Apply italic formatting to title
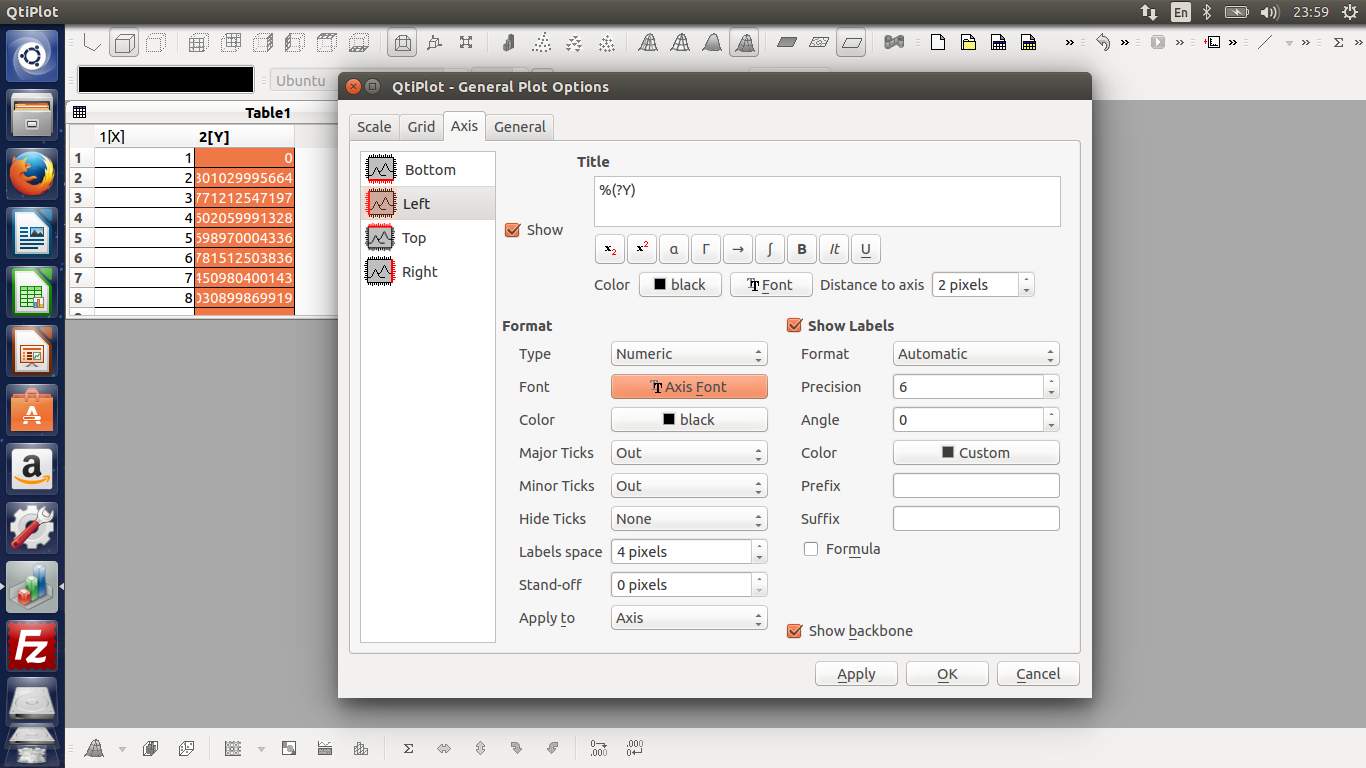The width and height of the screenshot is (1366, 768). point(834,249)
